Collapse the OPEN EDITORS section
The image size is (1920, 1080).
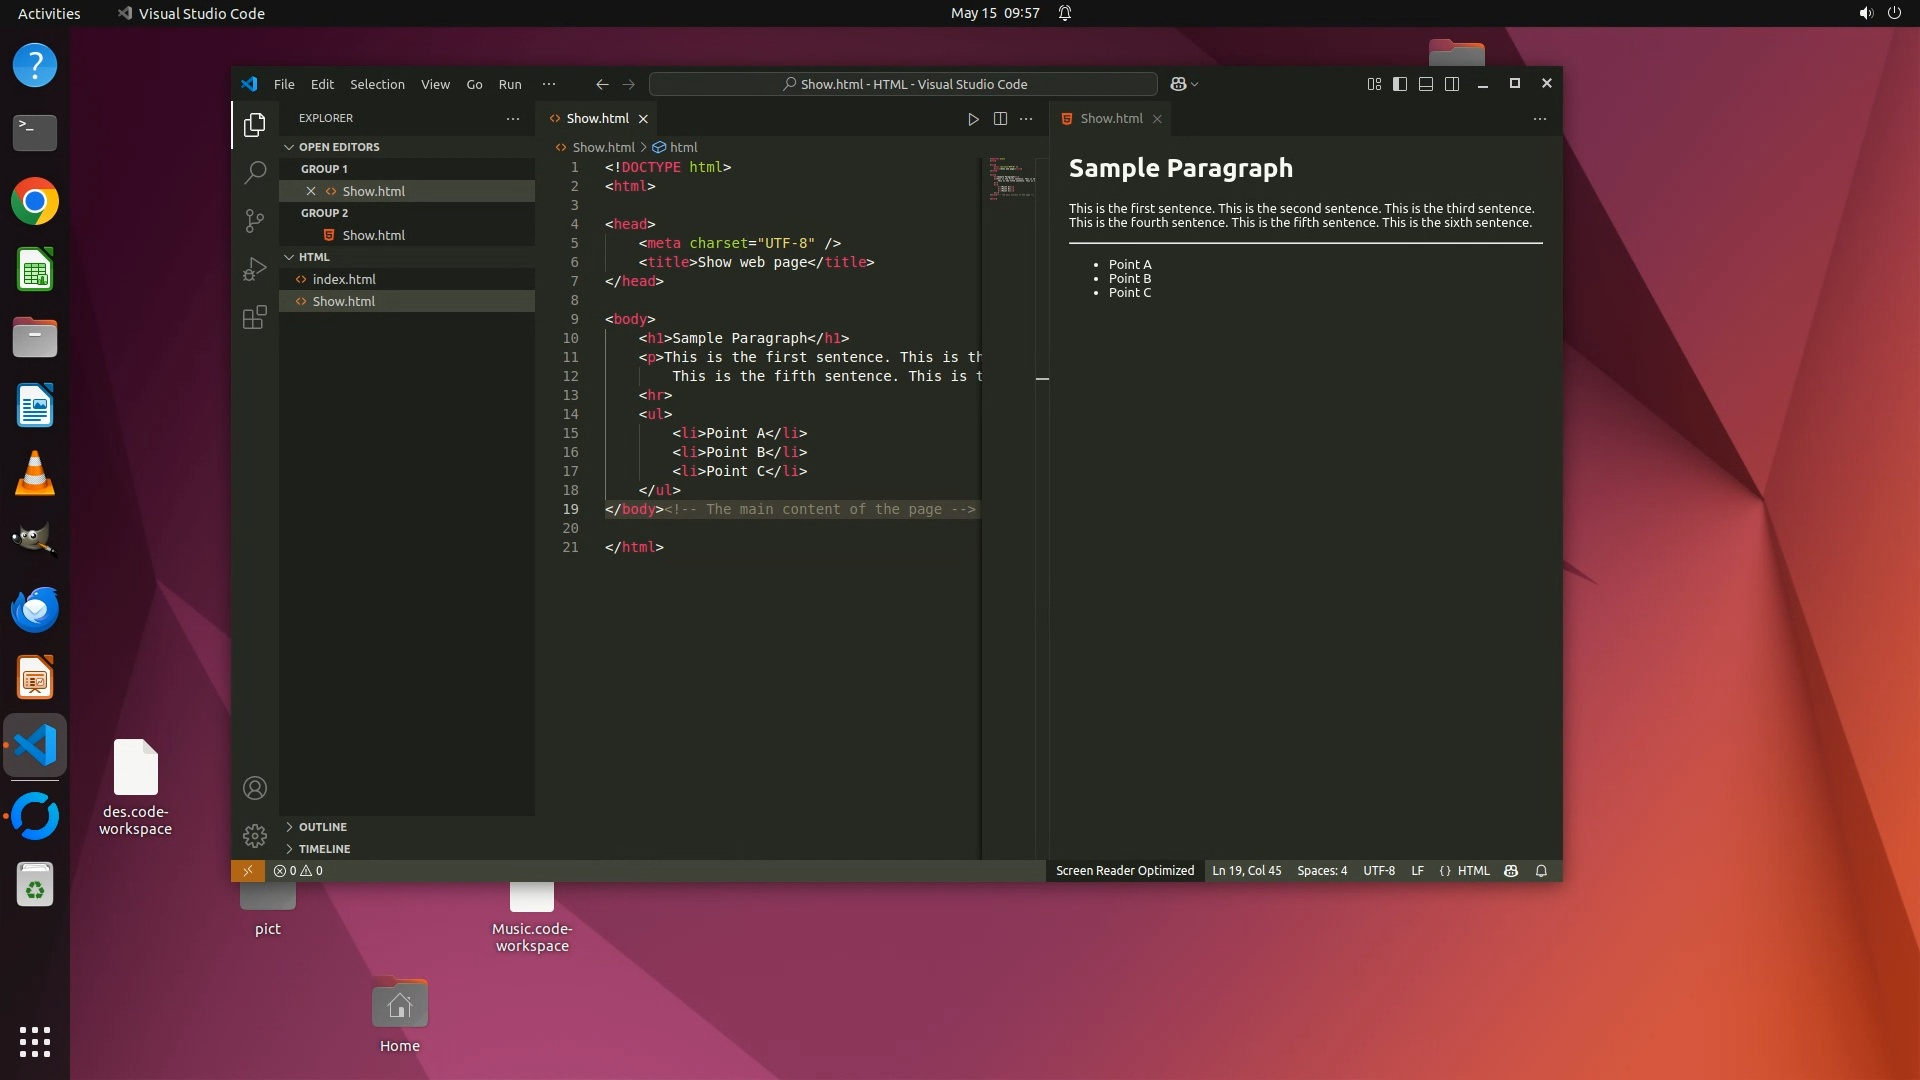(338, 147)
